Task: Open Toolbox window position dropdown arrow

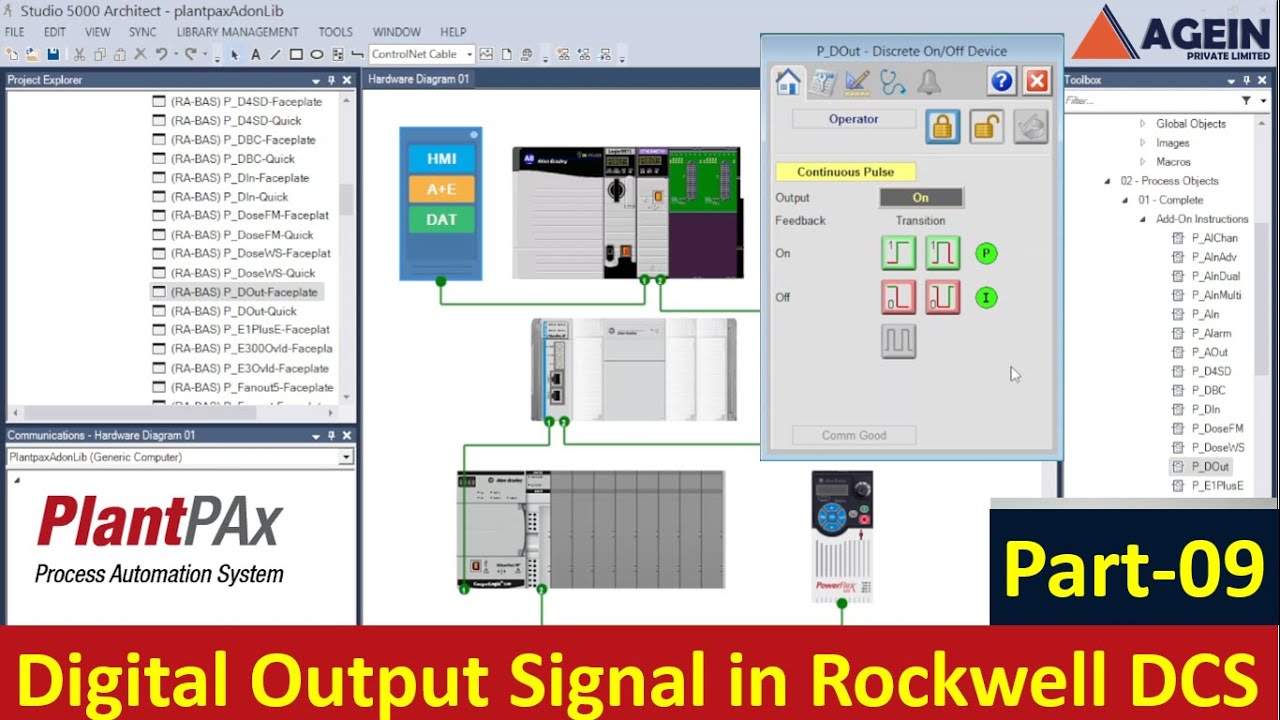Action: [1230, 80]
